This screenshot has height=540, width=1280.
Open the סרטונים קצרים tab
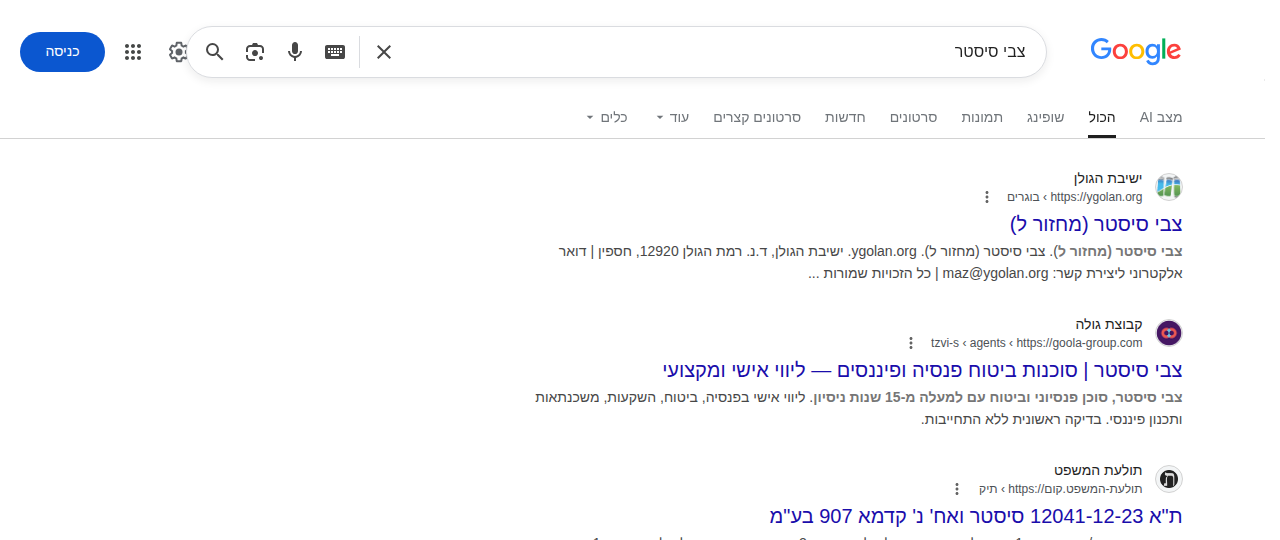[x=757, y=117]
